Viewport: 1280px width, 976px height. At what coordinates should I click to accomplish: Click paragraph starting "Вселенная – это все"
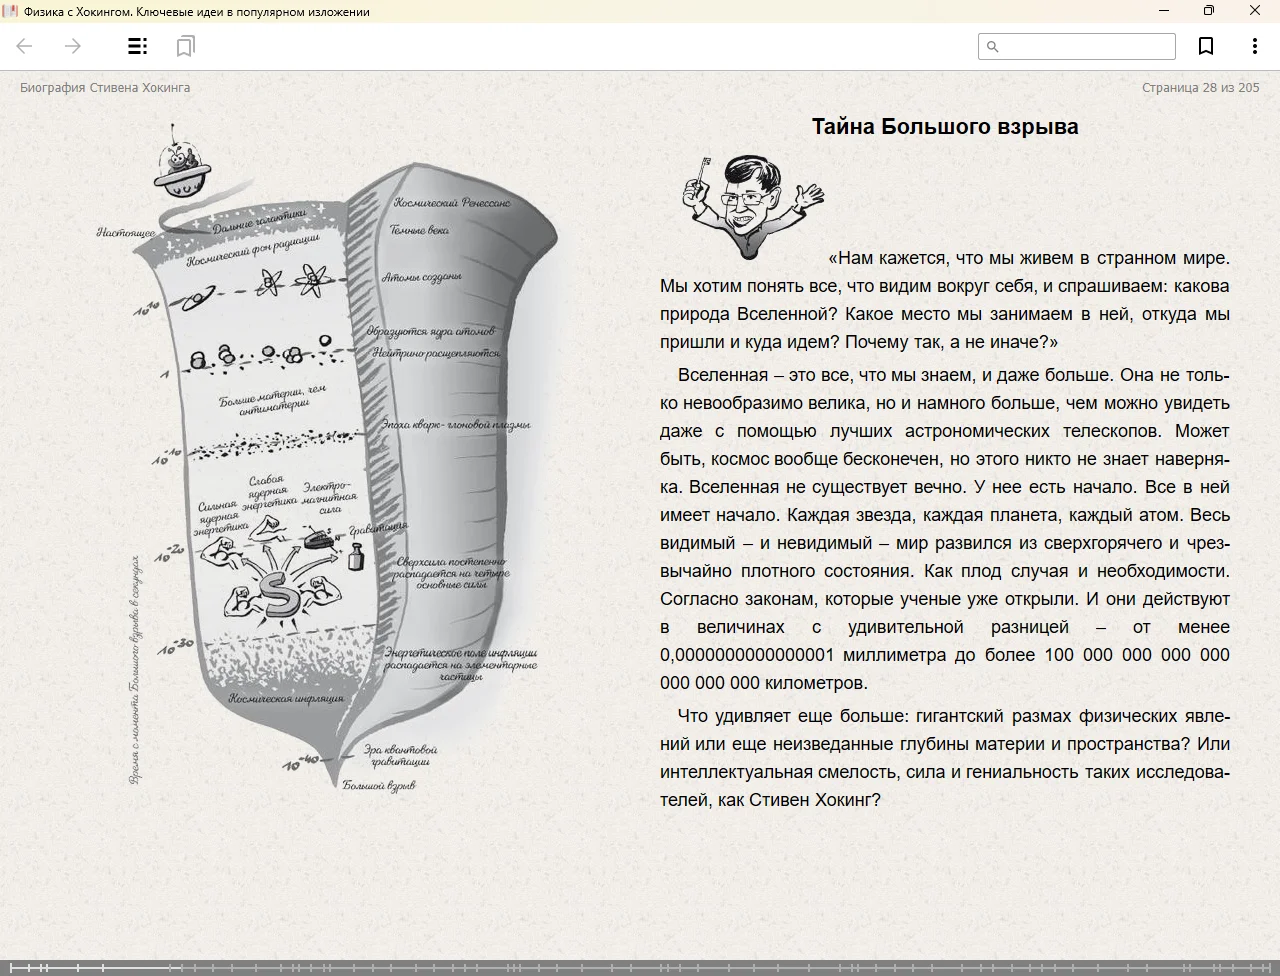(x=945, y=529)
